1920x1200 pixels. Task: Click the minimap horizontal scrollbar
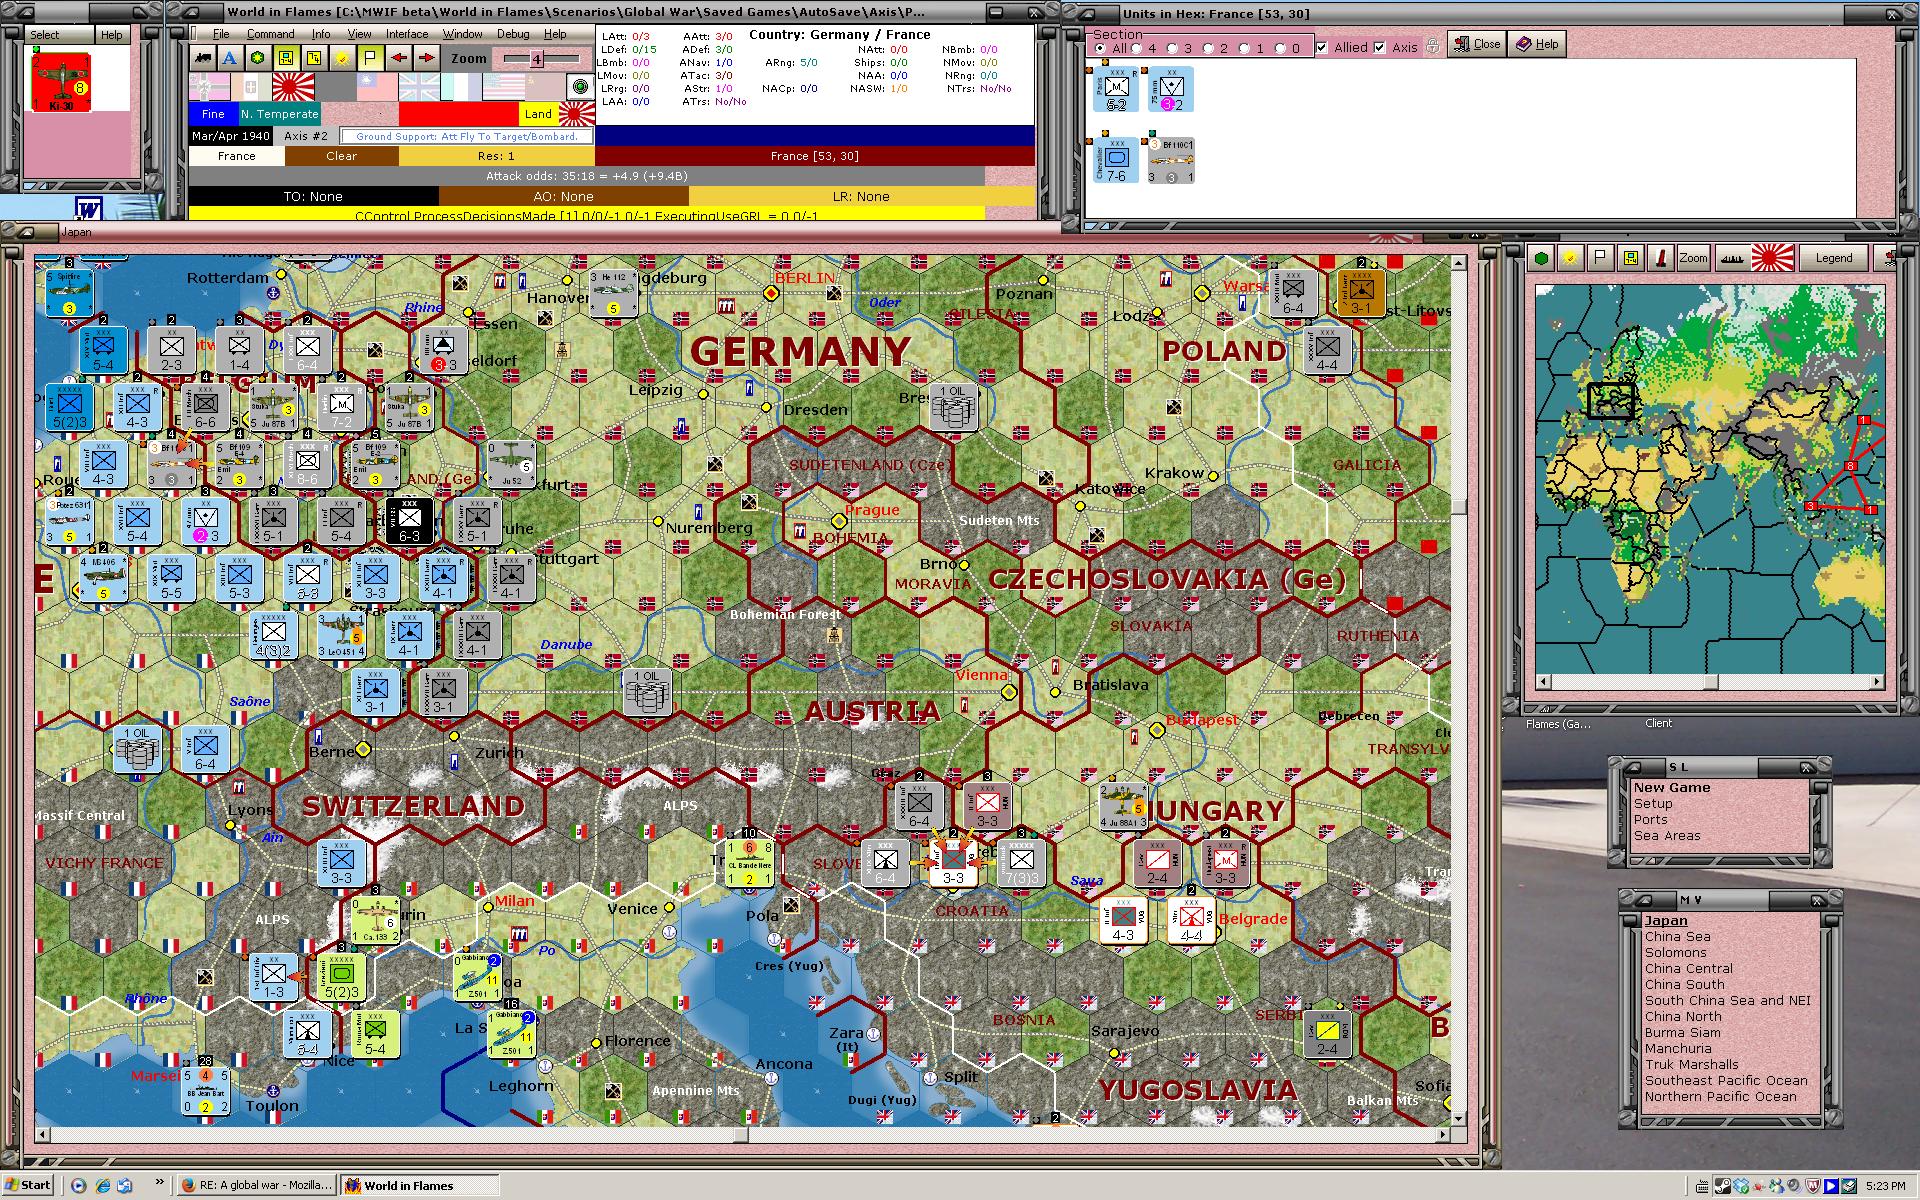[x=1710, y=682]
